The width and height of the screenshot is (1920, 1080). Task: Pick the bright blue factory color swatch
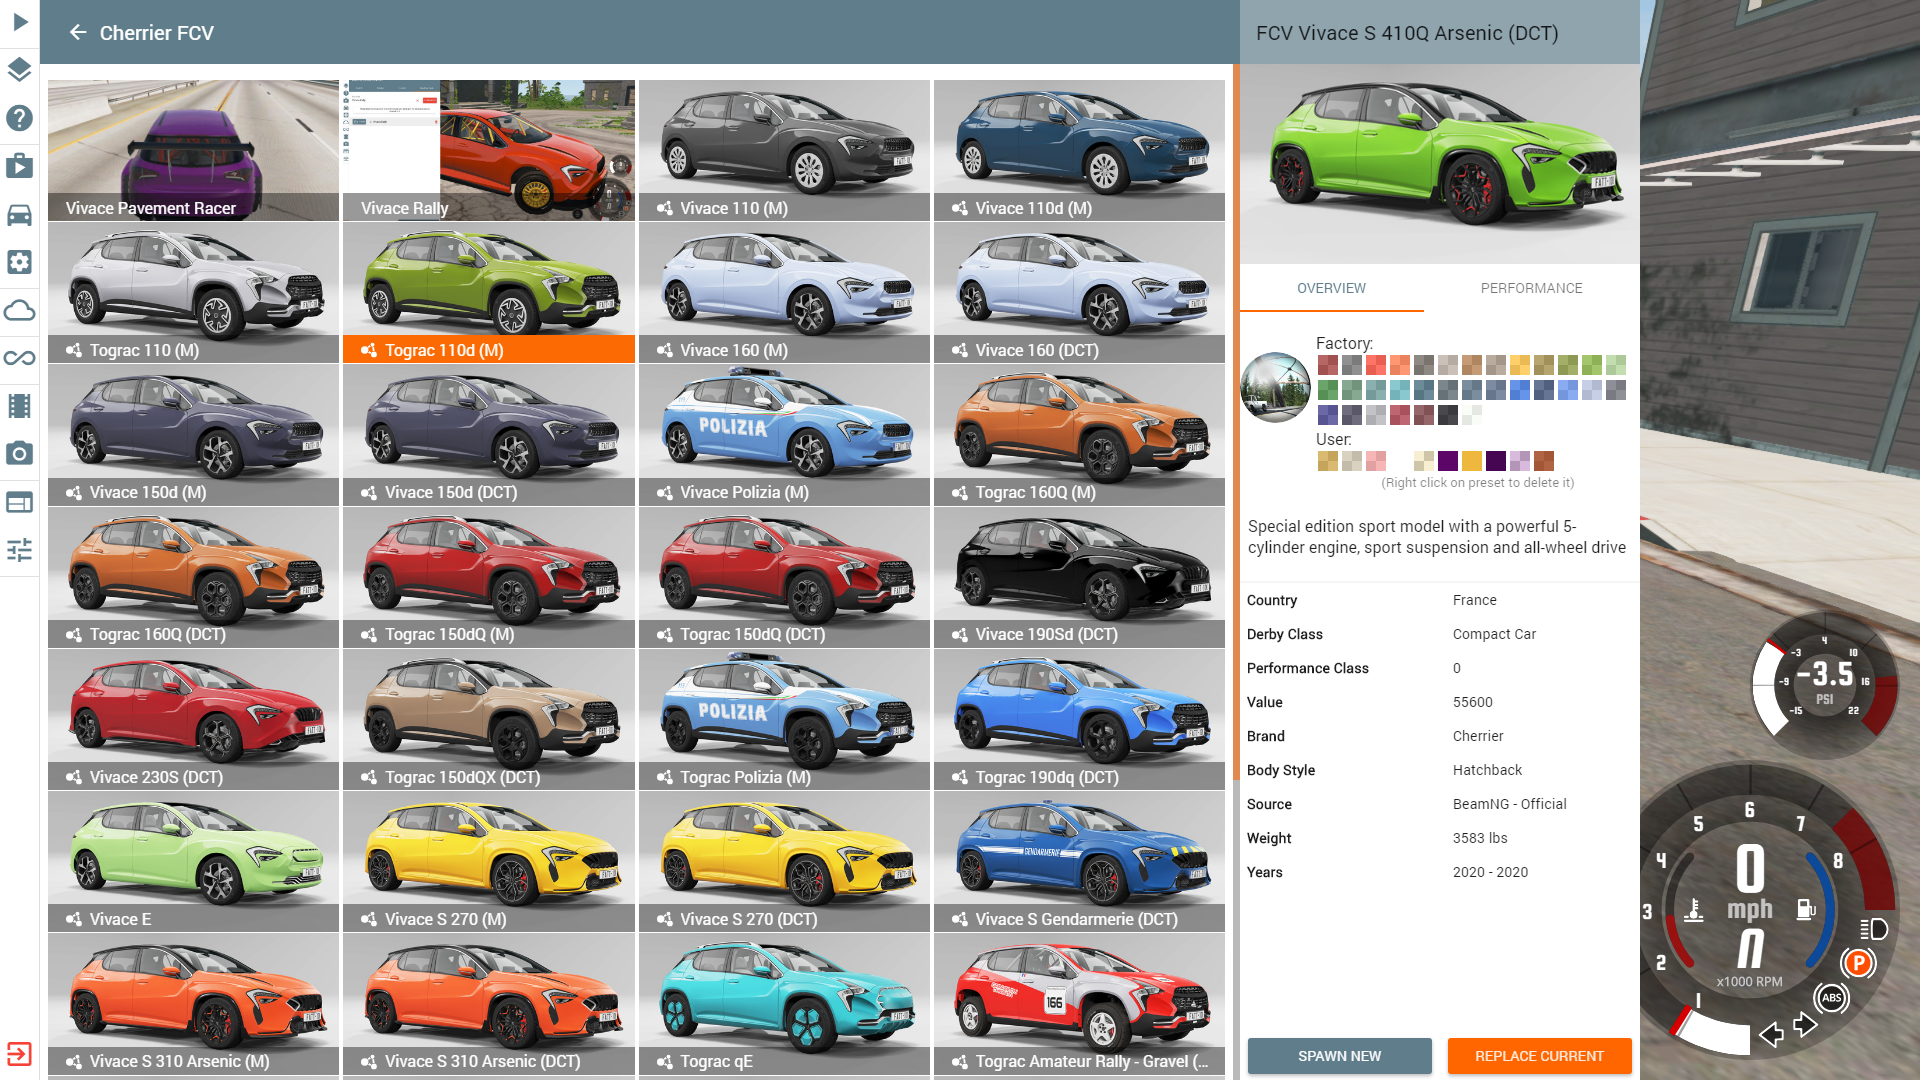pyautogui.click(x=1519, y=389)
